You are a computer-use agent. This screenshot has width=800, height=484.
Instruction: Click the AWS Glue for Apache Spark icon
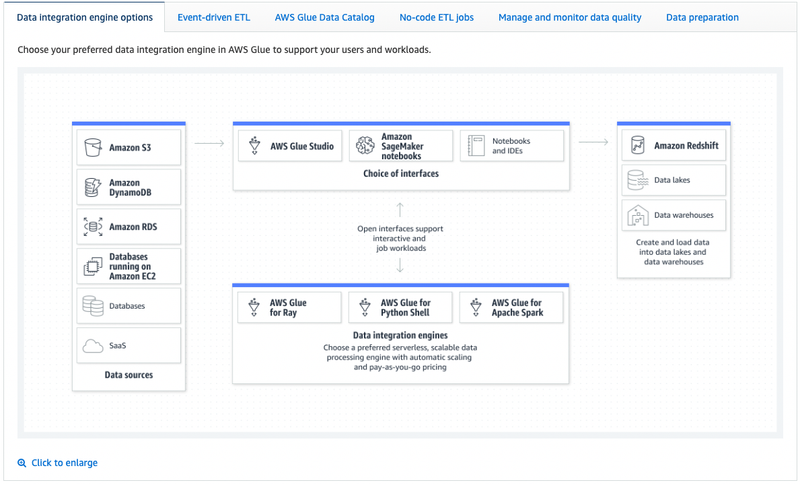(476, 308)
